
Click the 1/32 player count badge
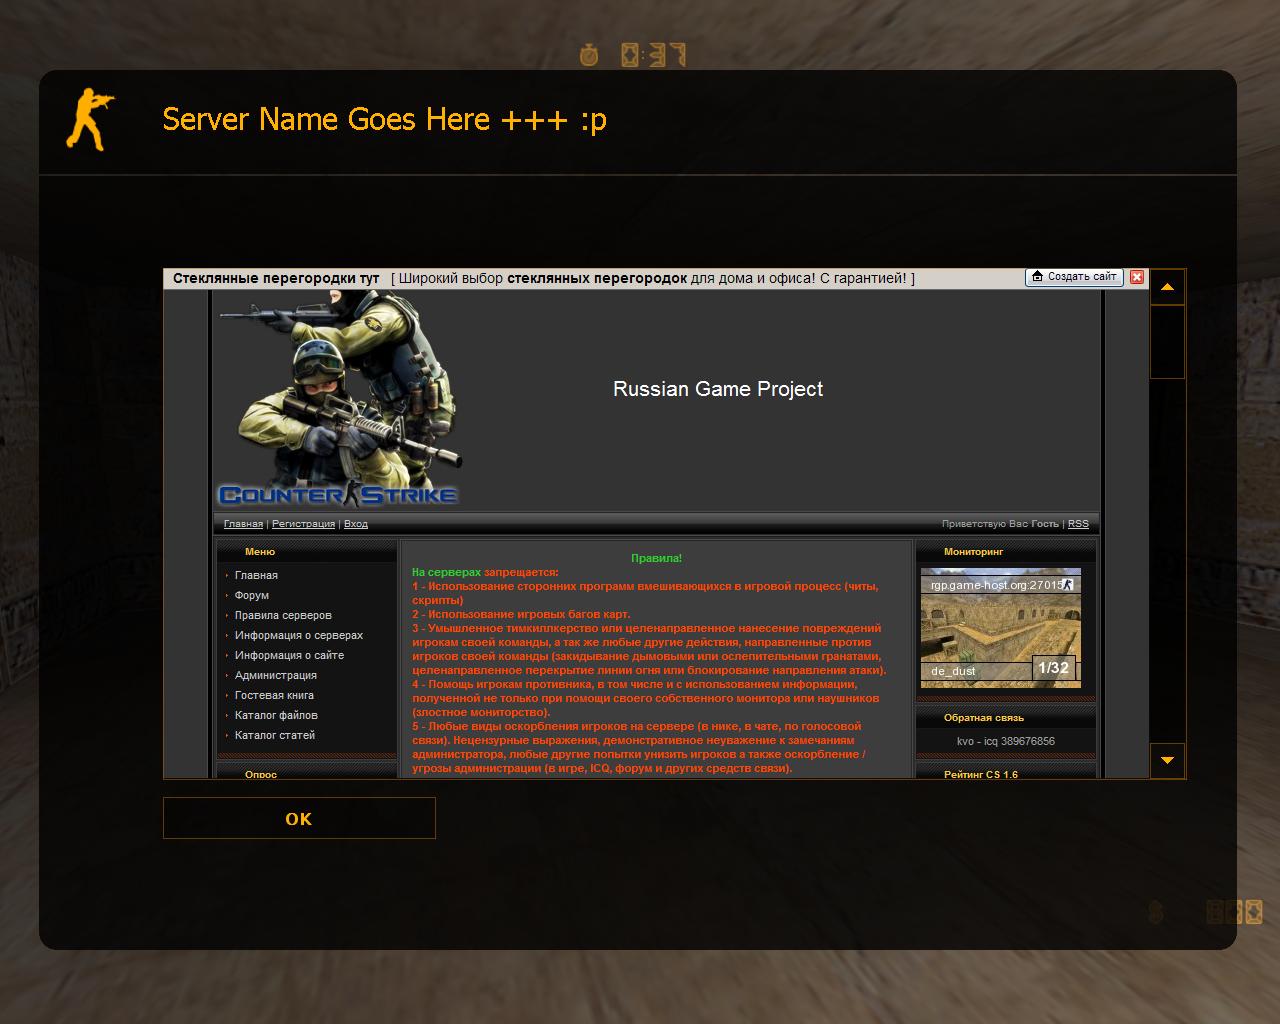[1053, 668]
